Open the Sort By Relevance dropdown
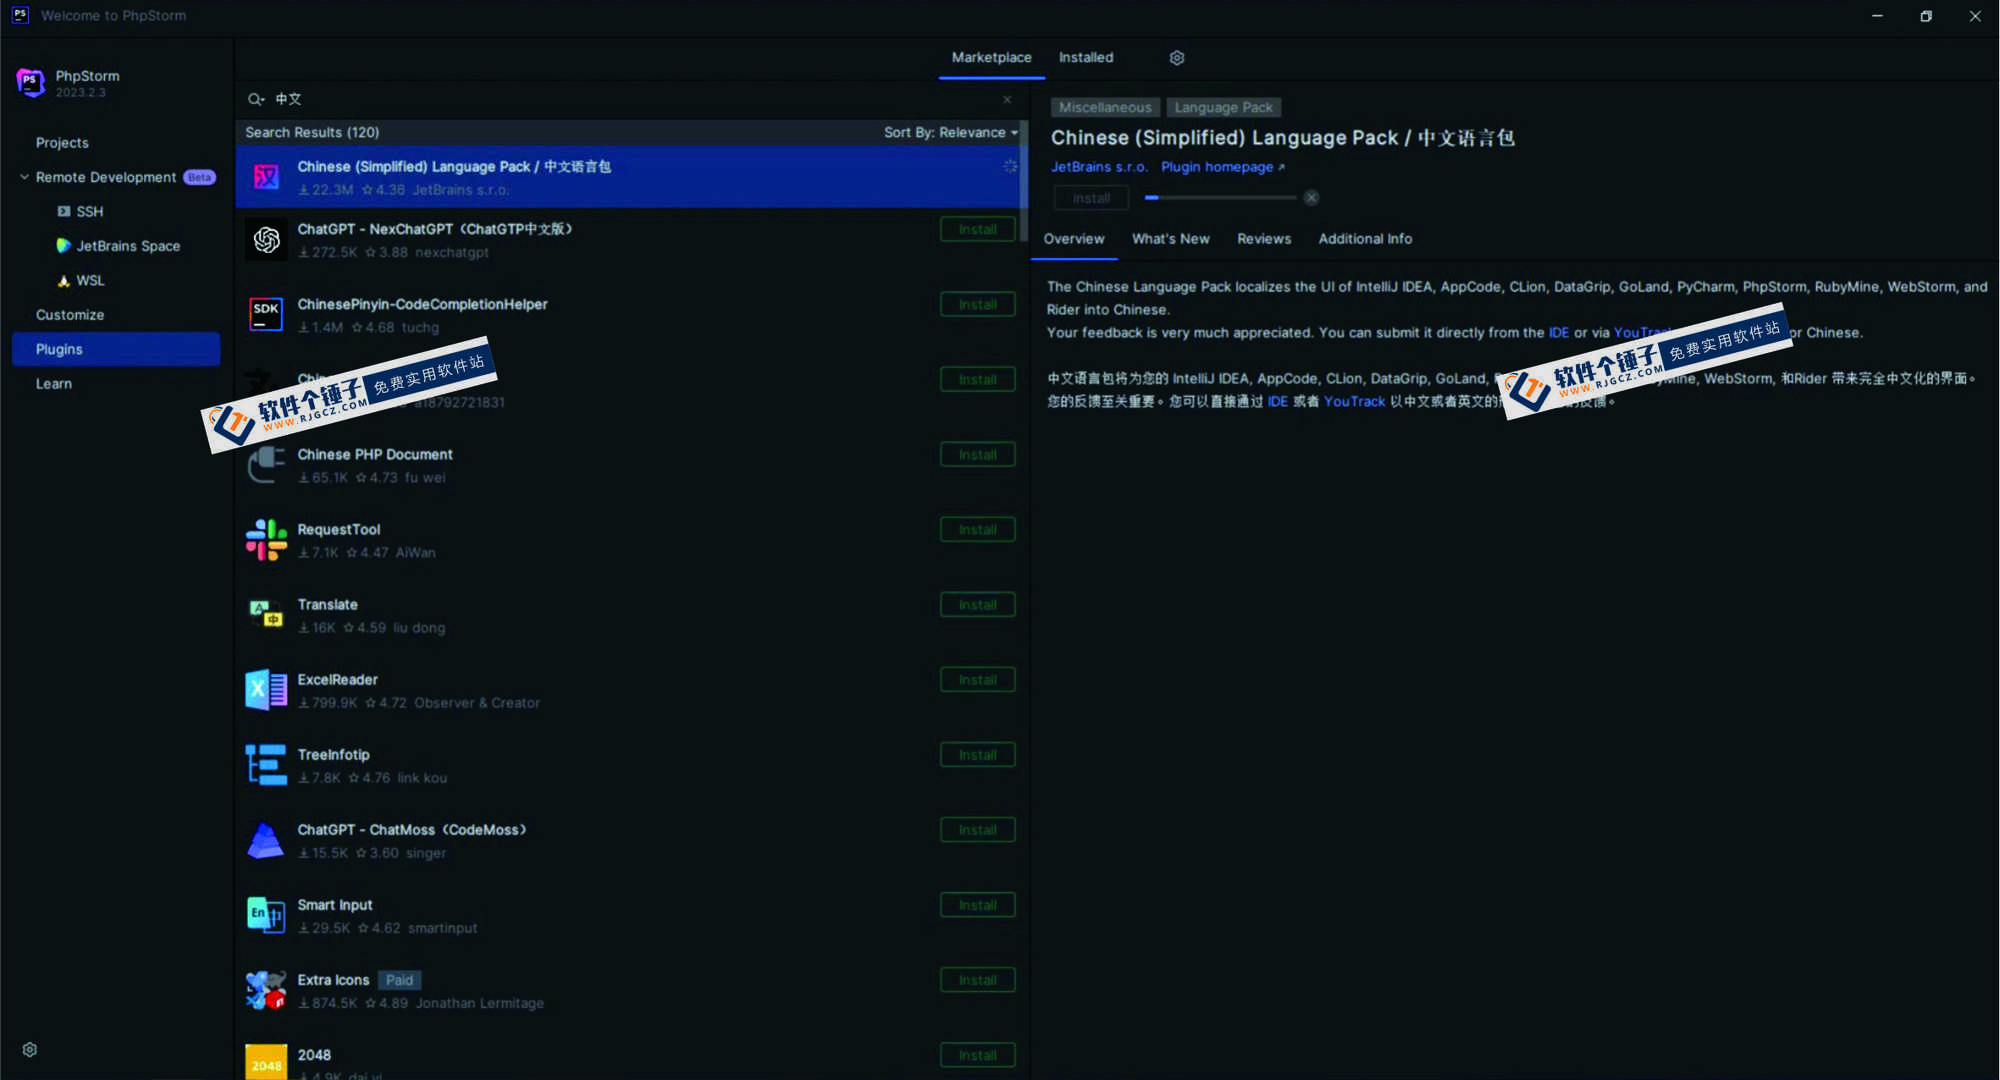This screenshot has width=2000, height=1080. tap(950, 132)
